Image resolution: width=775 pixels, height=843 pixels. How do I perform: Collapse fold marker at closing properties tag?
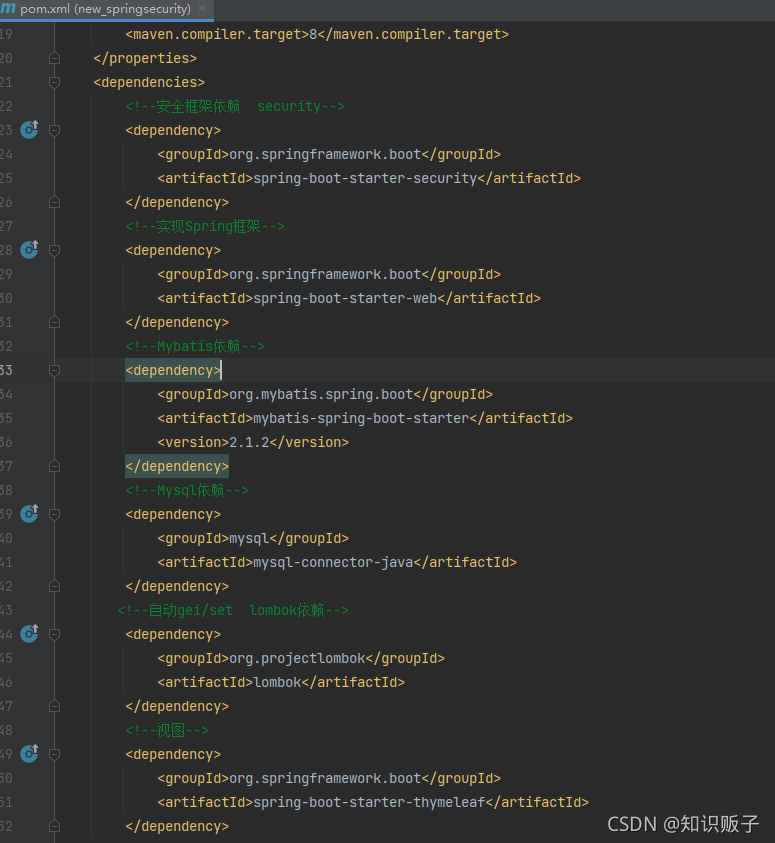click(x=54, y=58)
